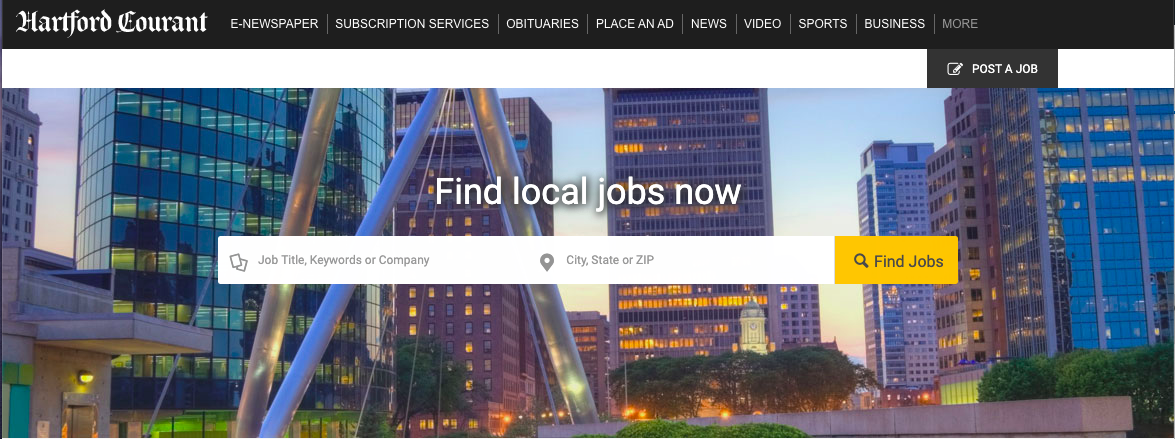Focus the Job Title, Keywords or Company field
The image size is (1175, 439).
click(375, 261)
